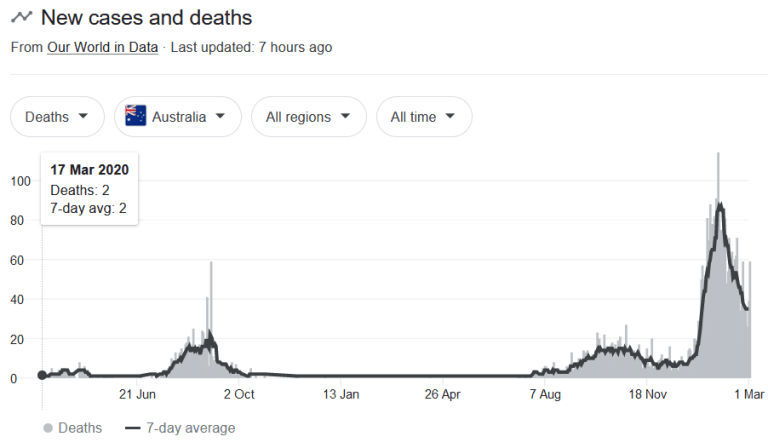The image size is (768, 448).
Task: Click the Australian flag icon
Action: click(136, 116)
